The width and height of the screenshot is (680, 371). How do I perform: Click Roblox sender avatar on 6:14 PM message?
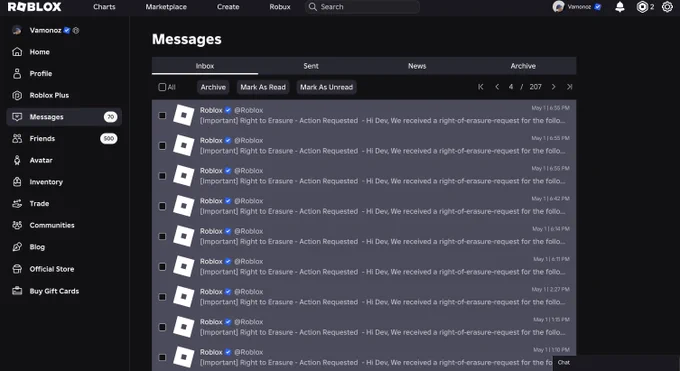(183, 236)
